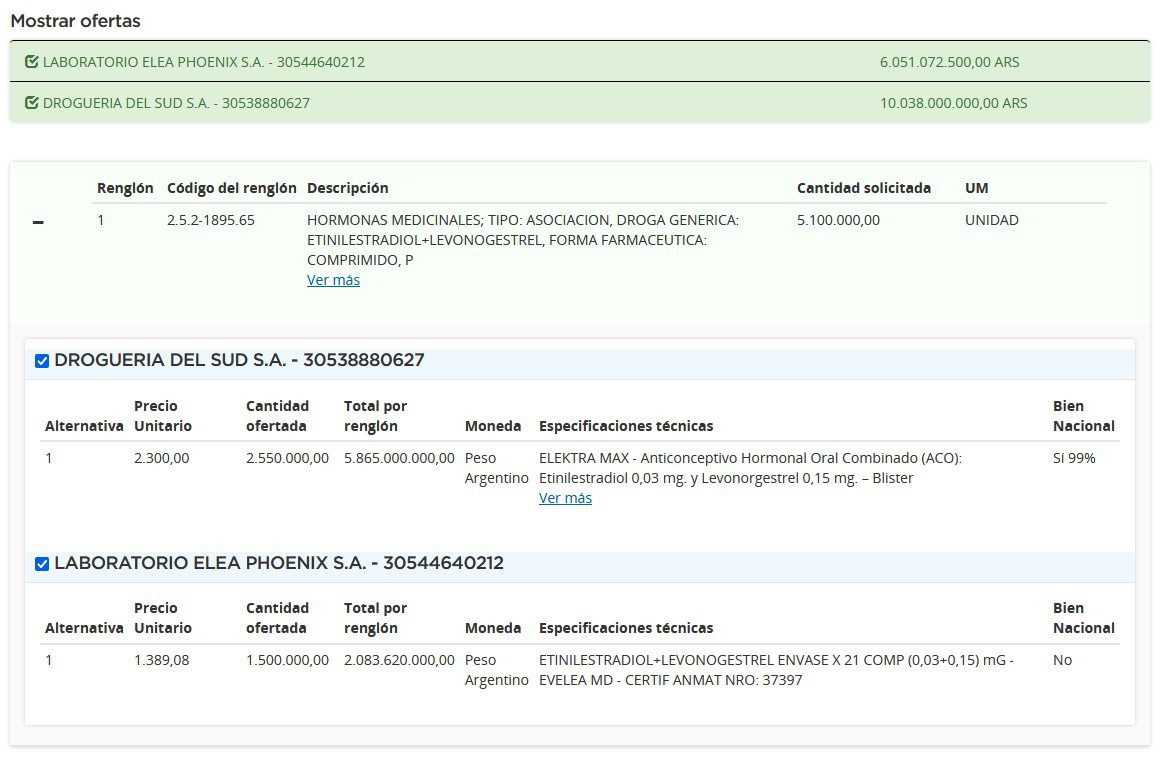Click the 'Descripción' column header
This screenshot has width=1162, height=758.
pos(347,188)
